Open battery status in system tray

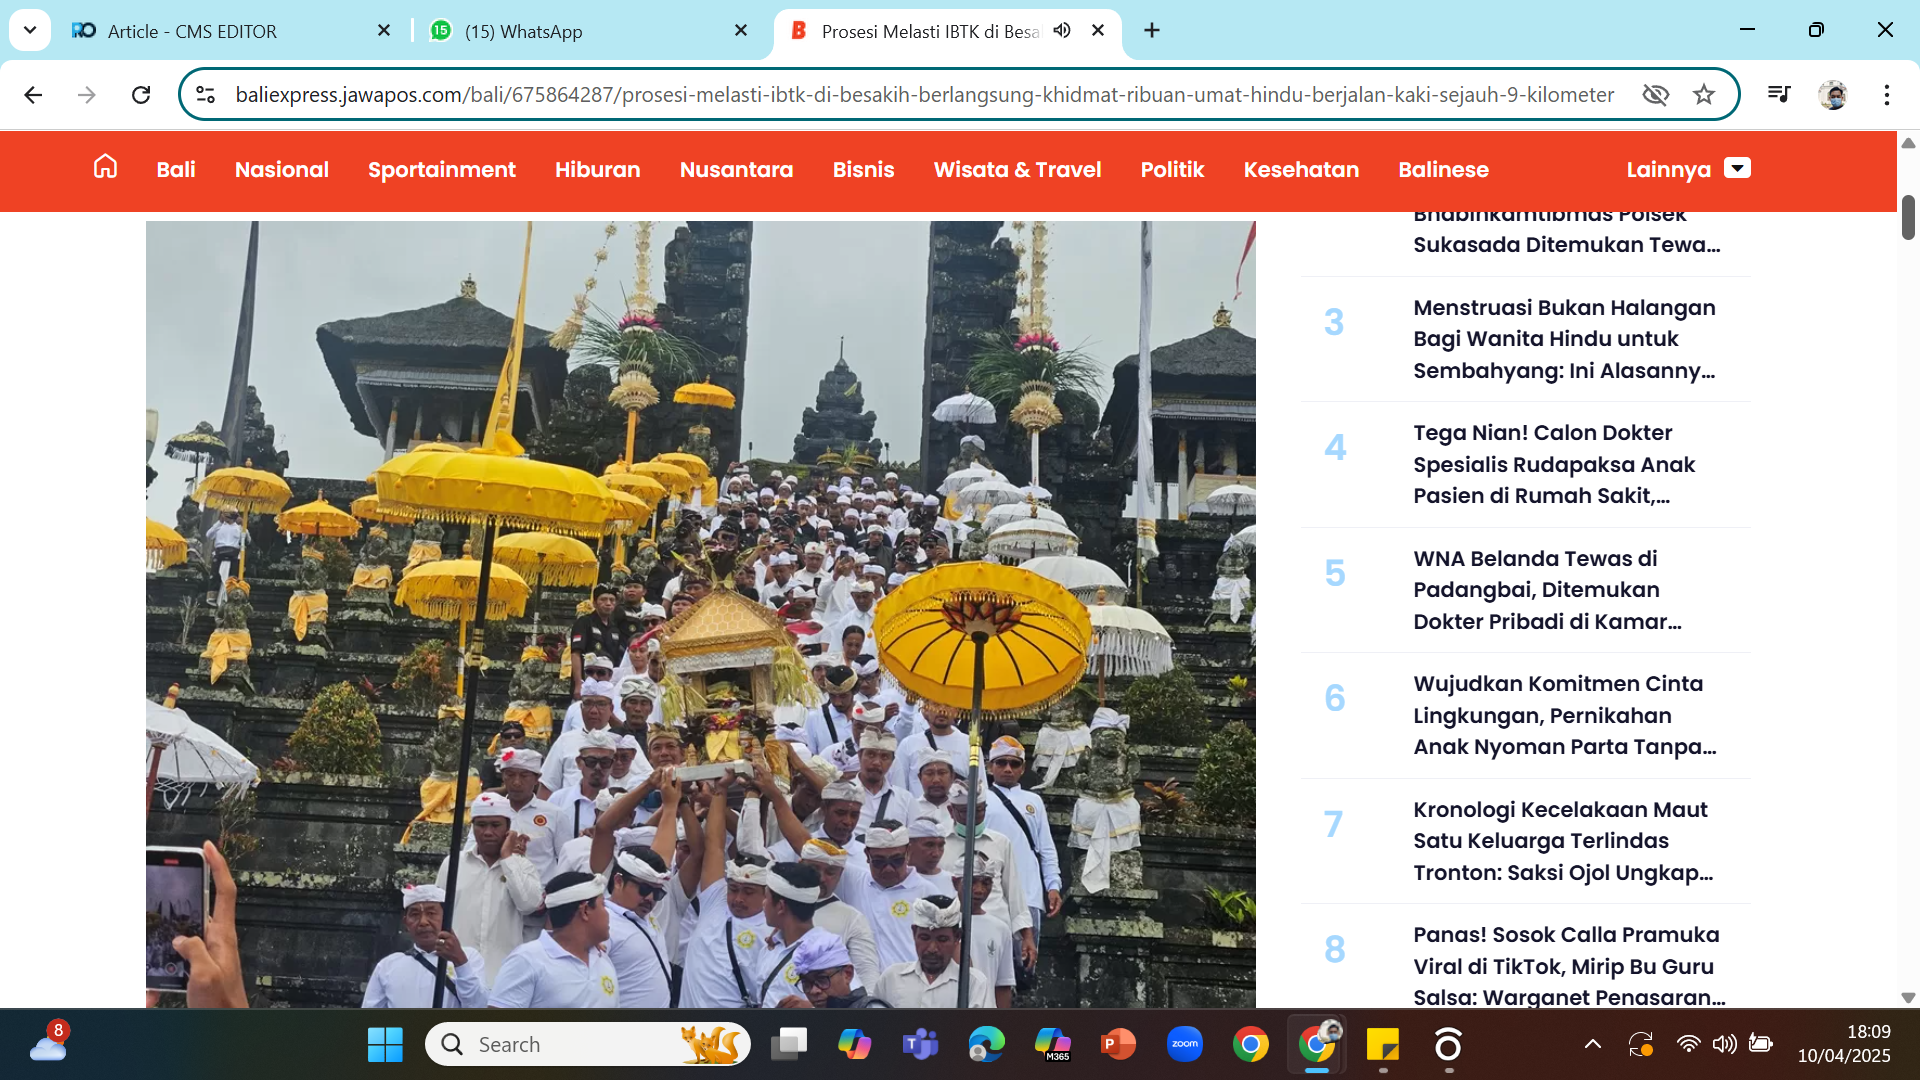[1760, 1045]
